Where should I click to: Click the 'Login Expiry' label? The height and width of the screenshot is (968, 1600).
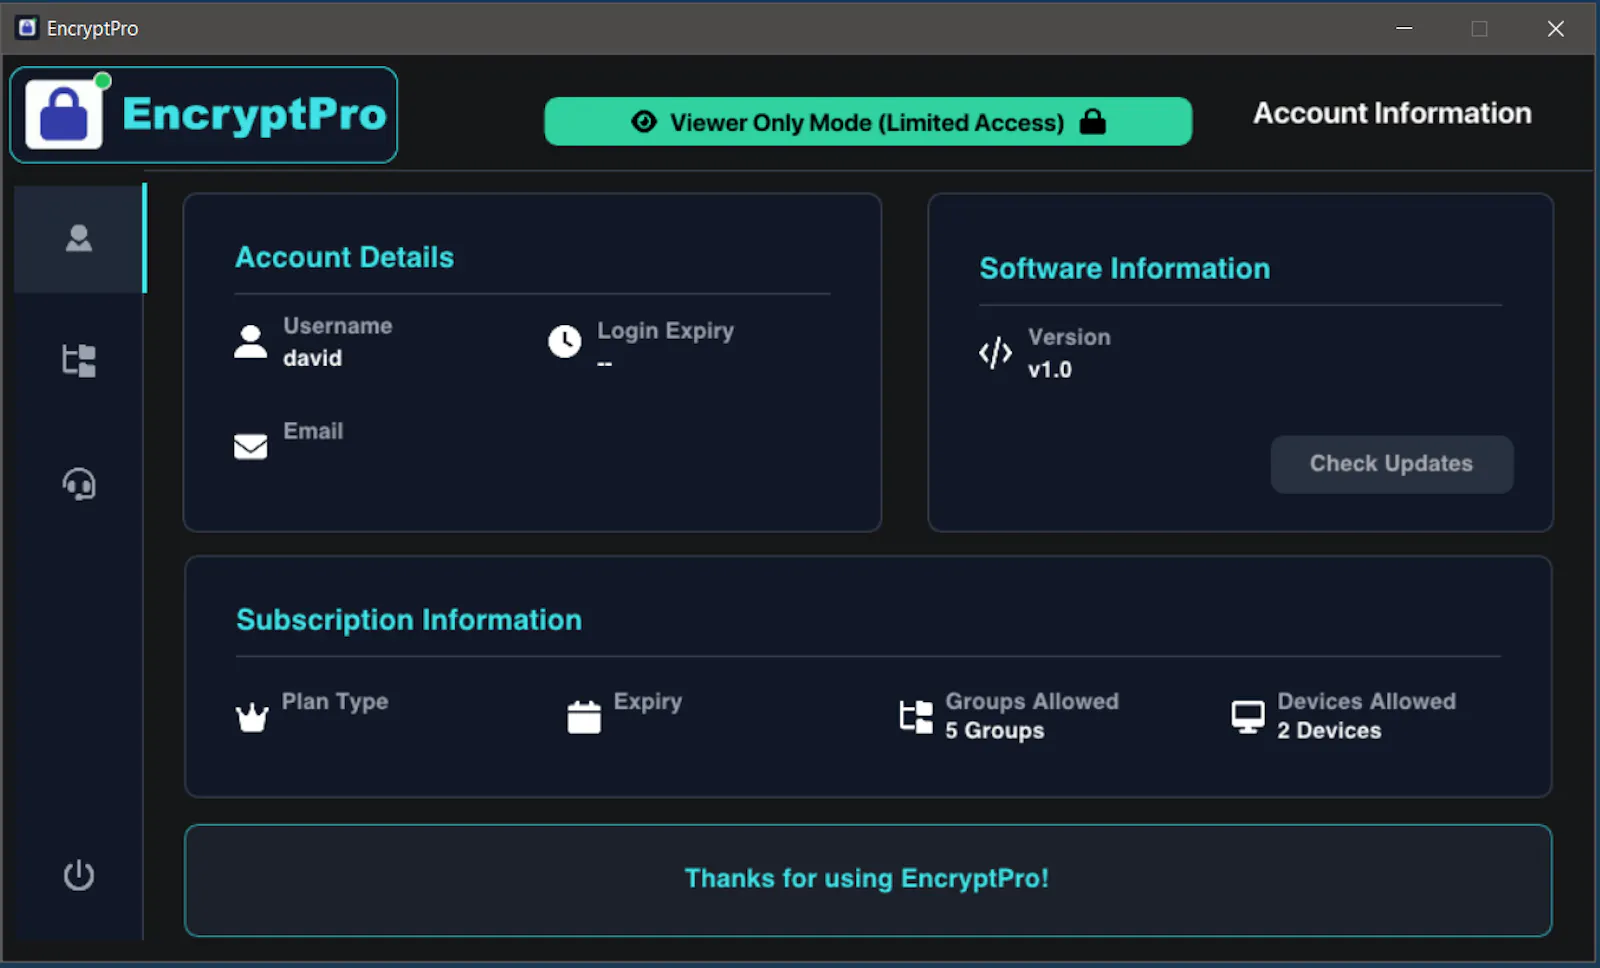666,330
